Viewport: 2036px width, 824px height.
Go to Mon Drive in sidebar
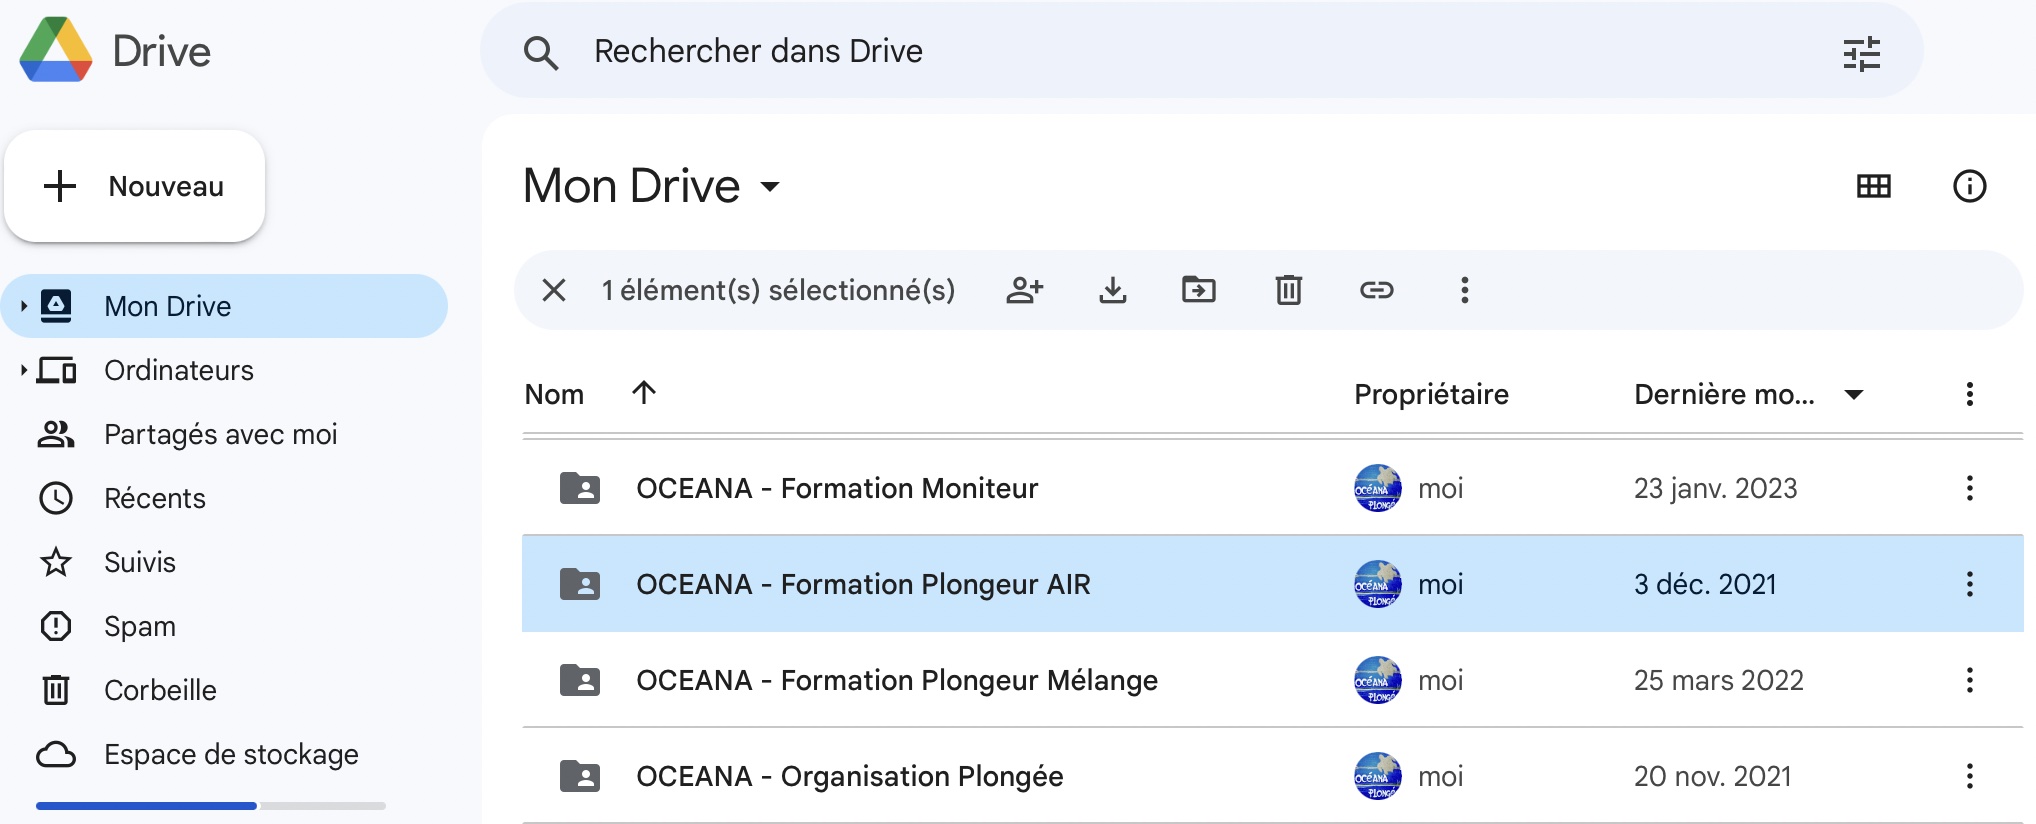[x=226, y=306]
